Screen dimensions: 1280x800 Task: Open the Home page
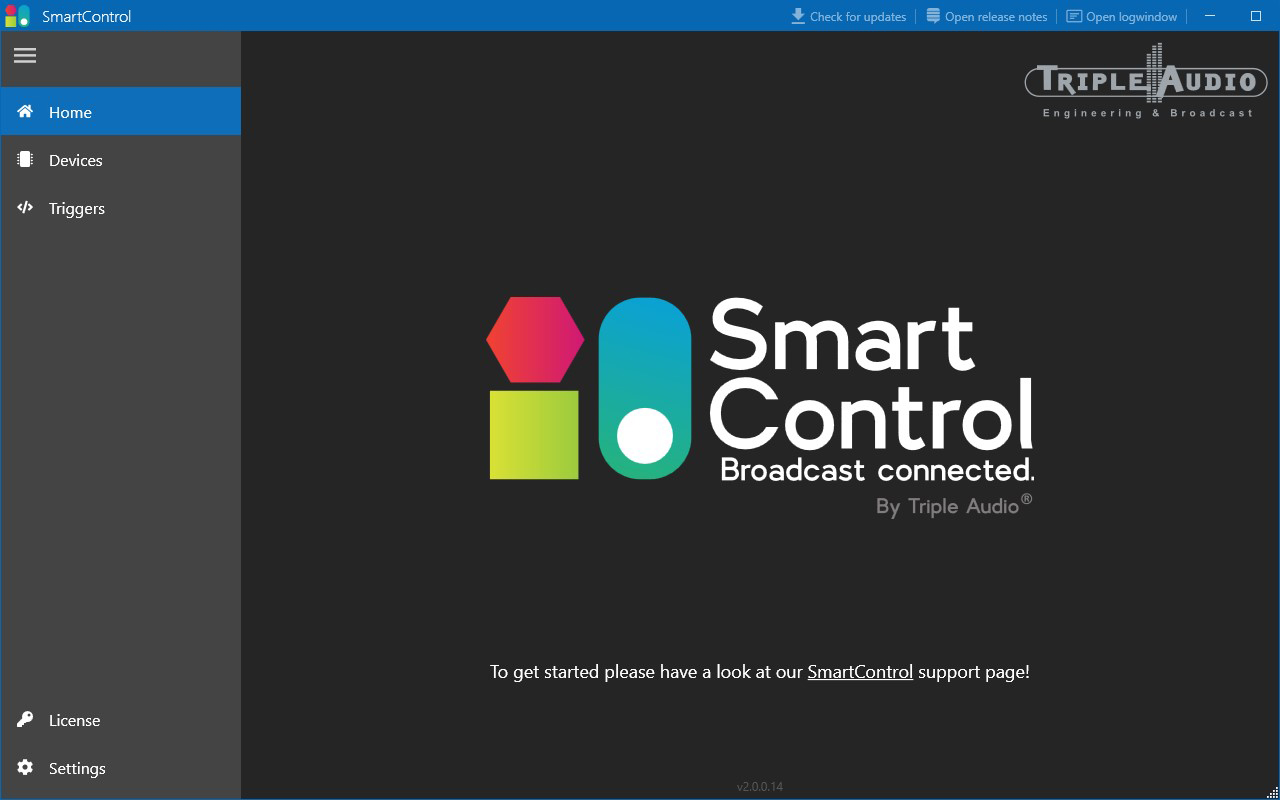point(120,111)
